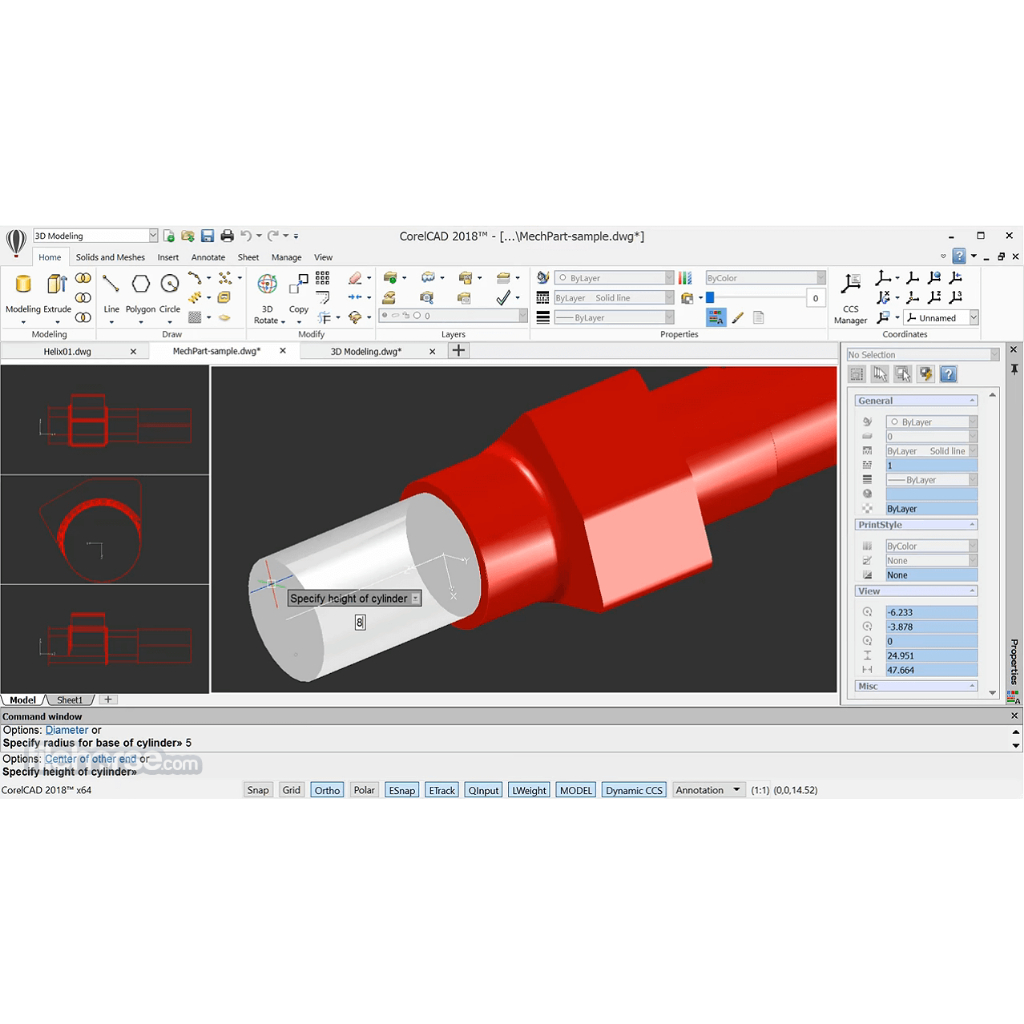
Task: Click the 3D Rotate tool
Action: coord(267,296)
